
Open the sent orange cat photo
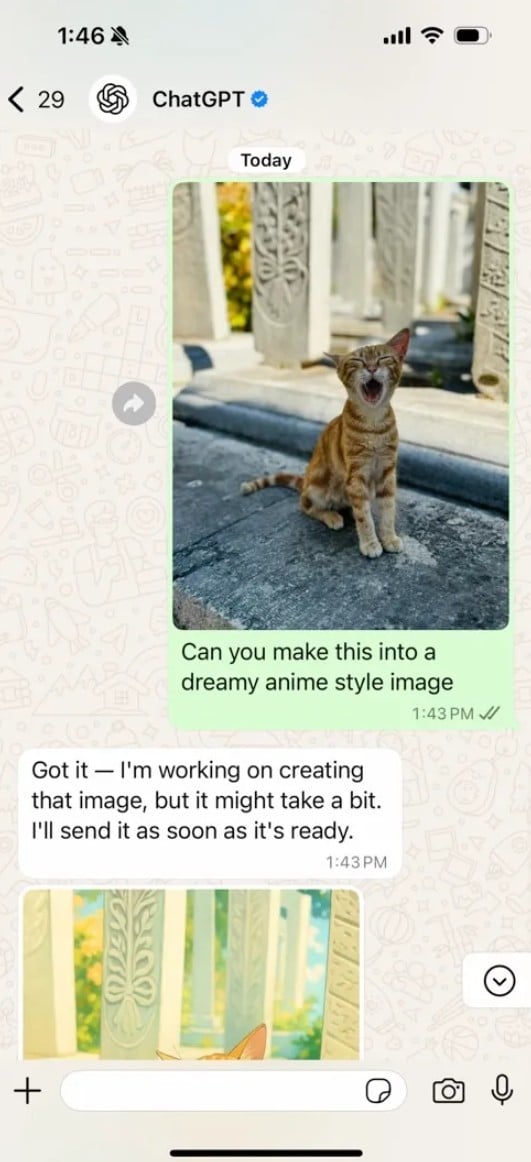point(341,405)
